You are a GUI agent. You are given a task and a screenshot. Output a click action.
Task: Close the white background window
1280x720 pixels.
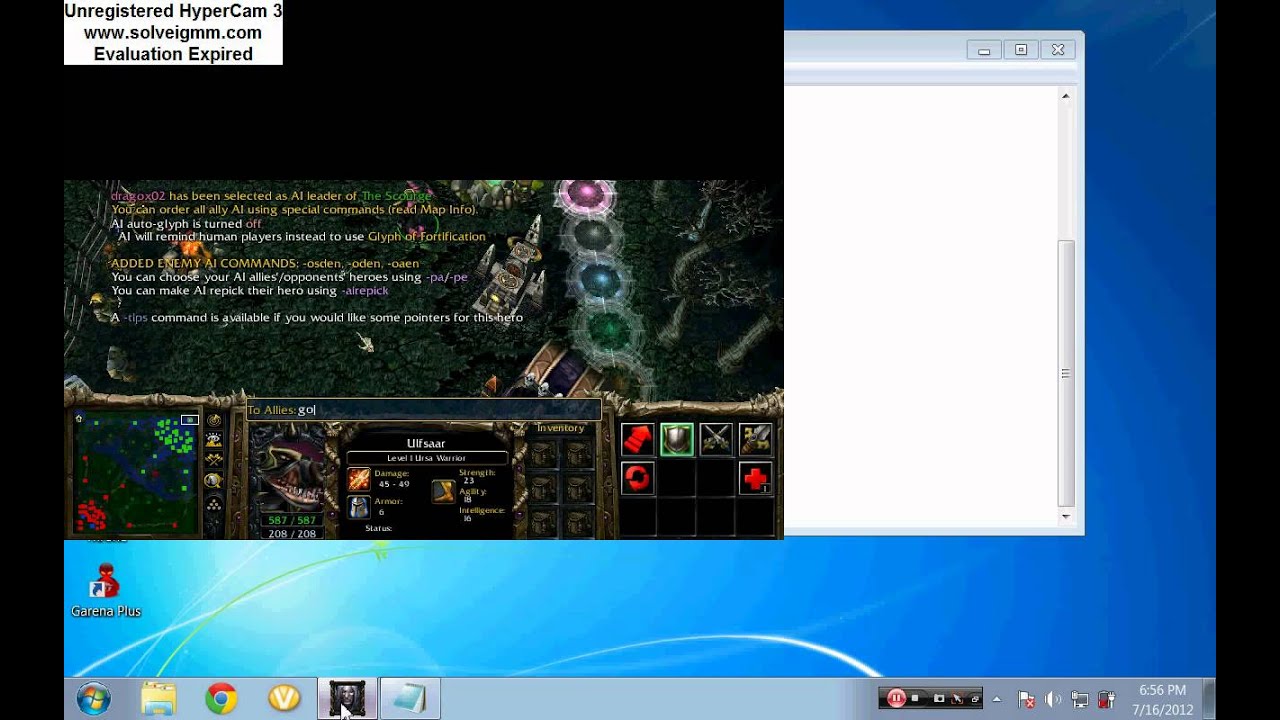pyautogui.click(x=1058, y=49)
